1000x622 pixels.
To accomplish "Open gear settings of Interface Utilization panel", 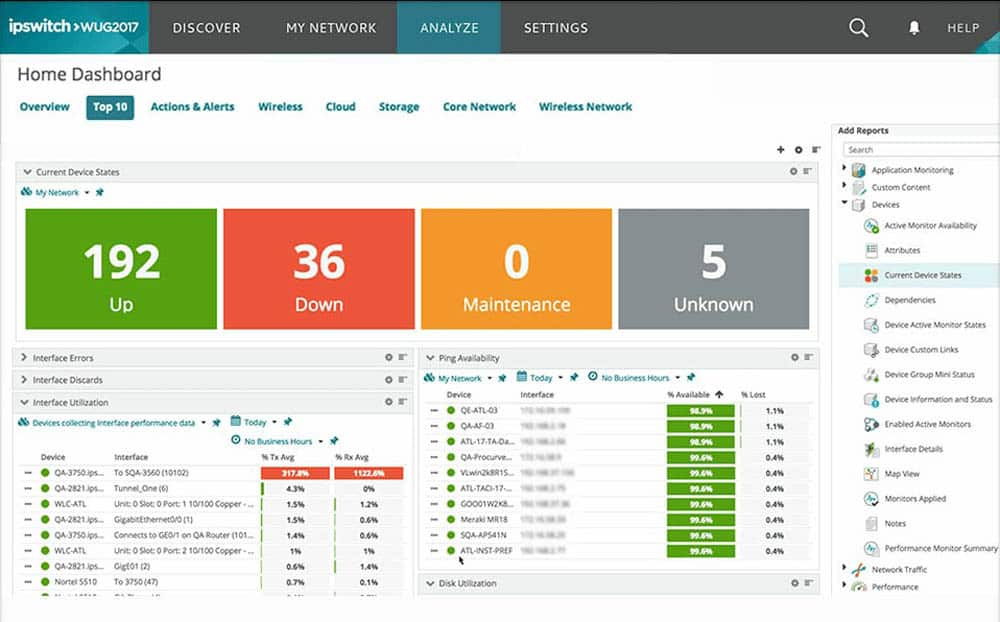I will (x=388, y=402).
